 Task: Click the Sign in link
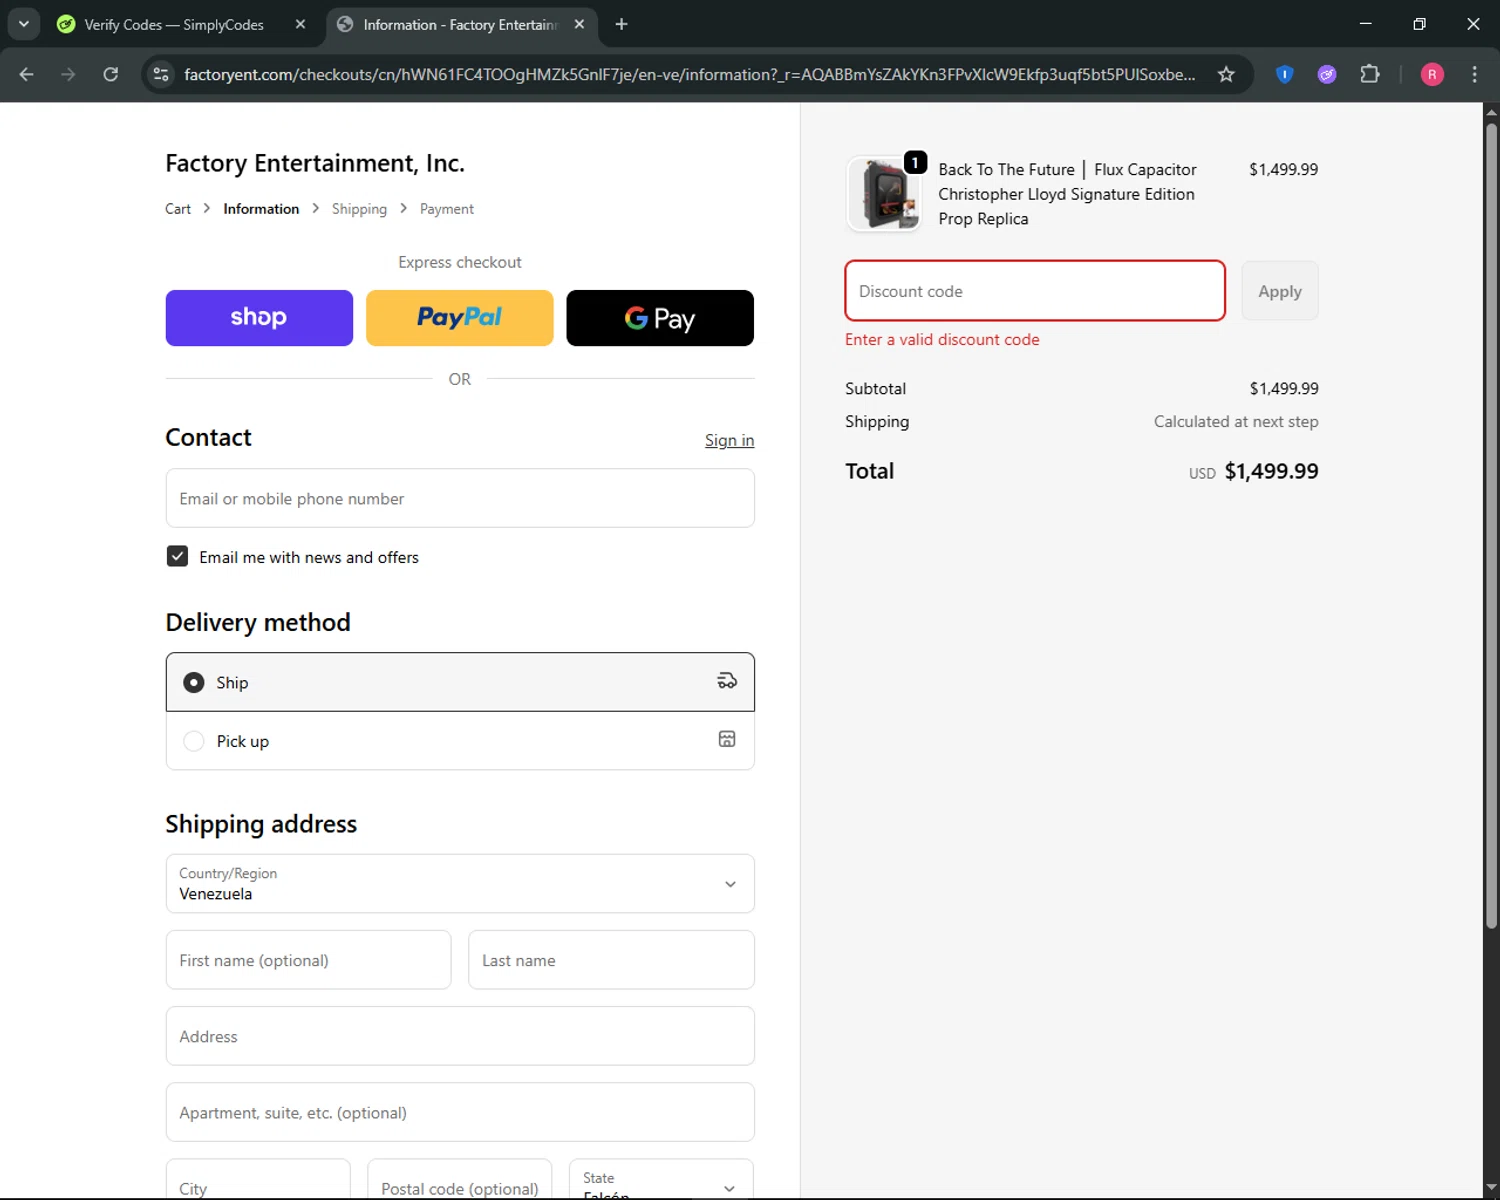[x=729, y=440]
